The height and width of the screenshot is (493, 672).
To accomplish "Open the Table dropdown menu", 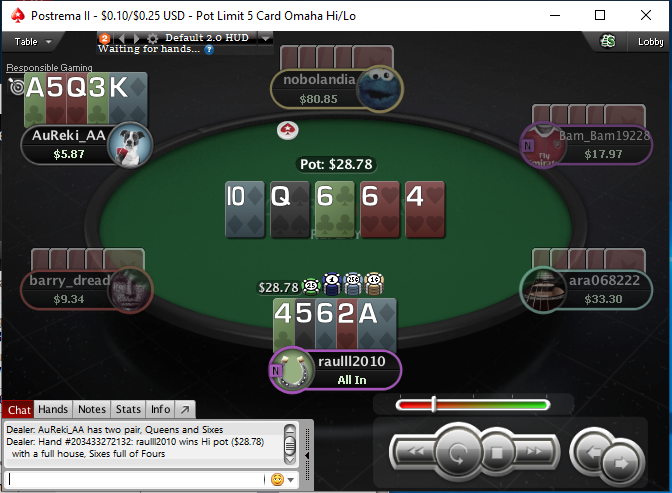I will pyautogui.click(x=33, y=42).
